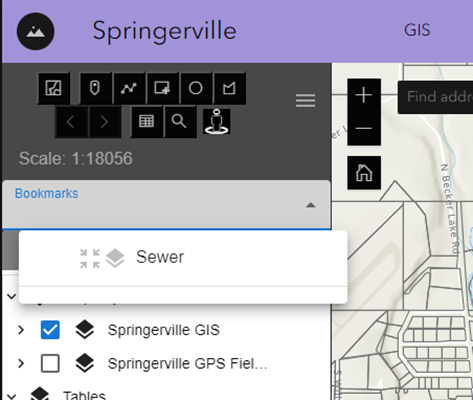Viewport: 473px width, 400px height.
Task: Uncheck the Springerville GIS layer checkbox
Action: (x=50, y=330)
